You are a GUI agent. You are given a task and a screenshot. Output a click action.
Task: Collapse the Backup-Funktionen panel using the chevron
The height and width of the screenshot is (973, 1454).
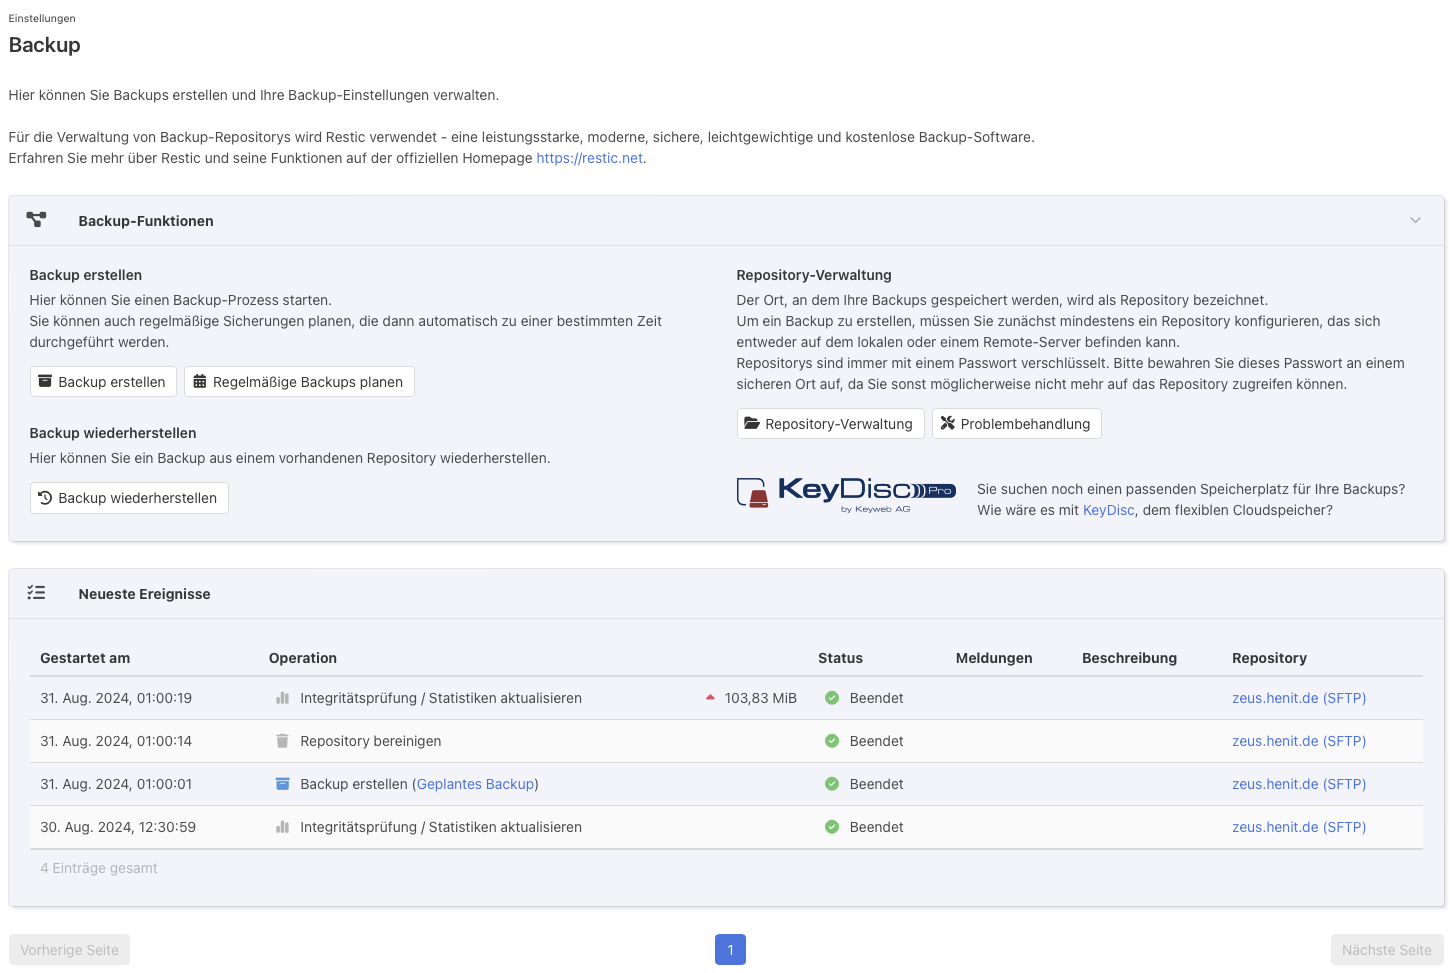click(x=1415, y=221)
